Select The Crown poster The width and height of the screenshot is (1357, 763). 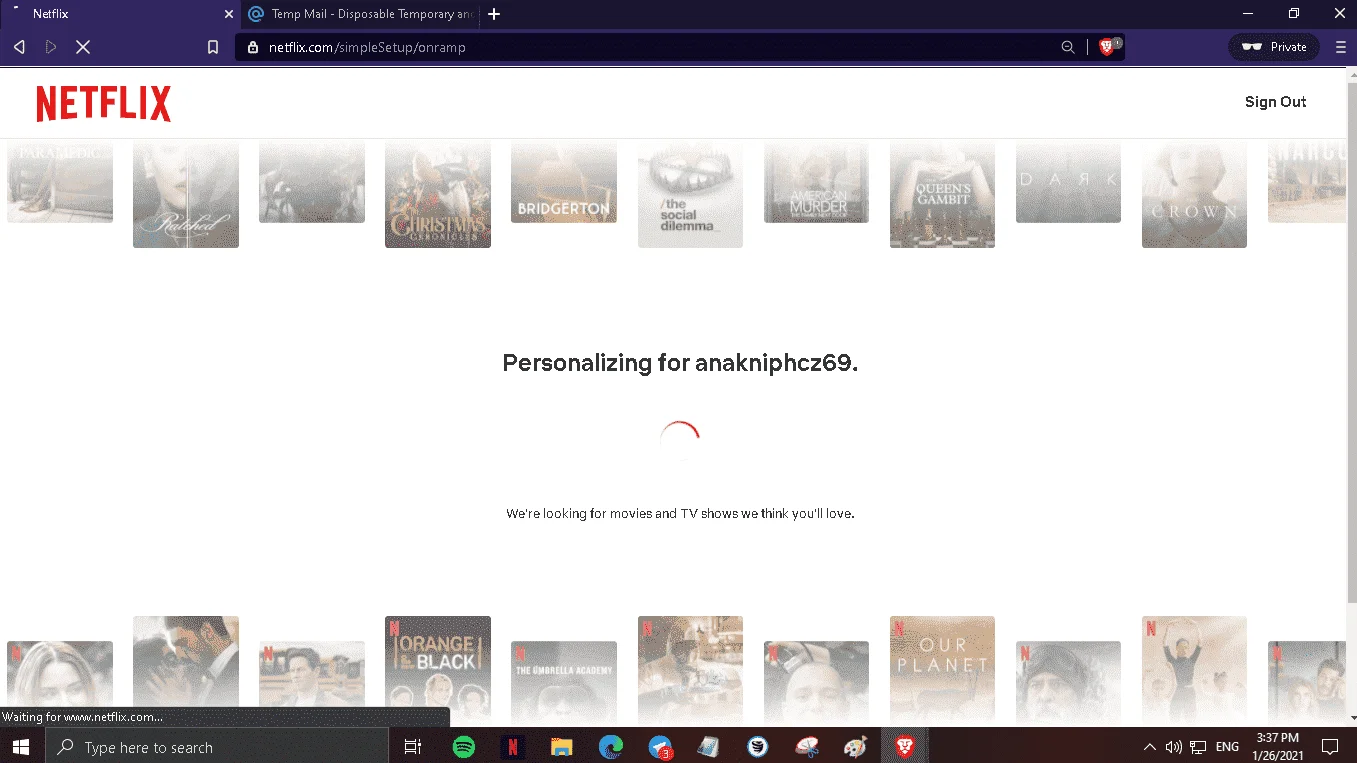click(1194, 194)
